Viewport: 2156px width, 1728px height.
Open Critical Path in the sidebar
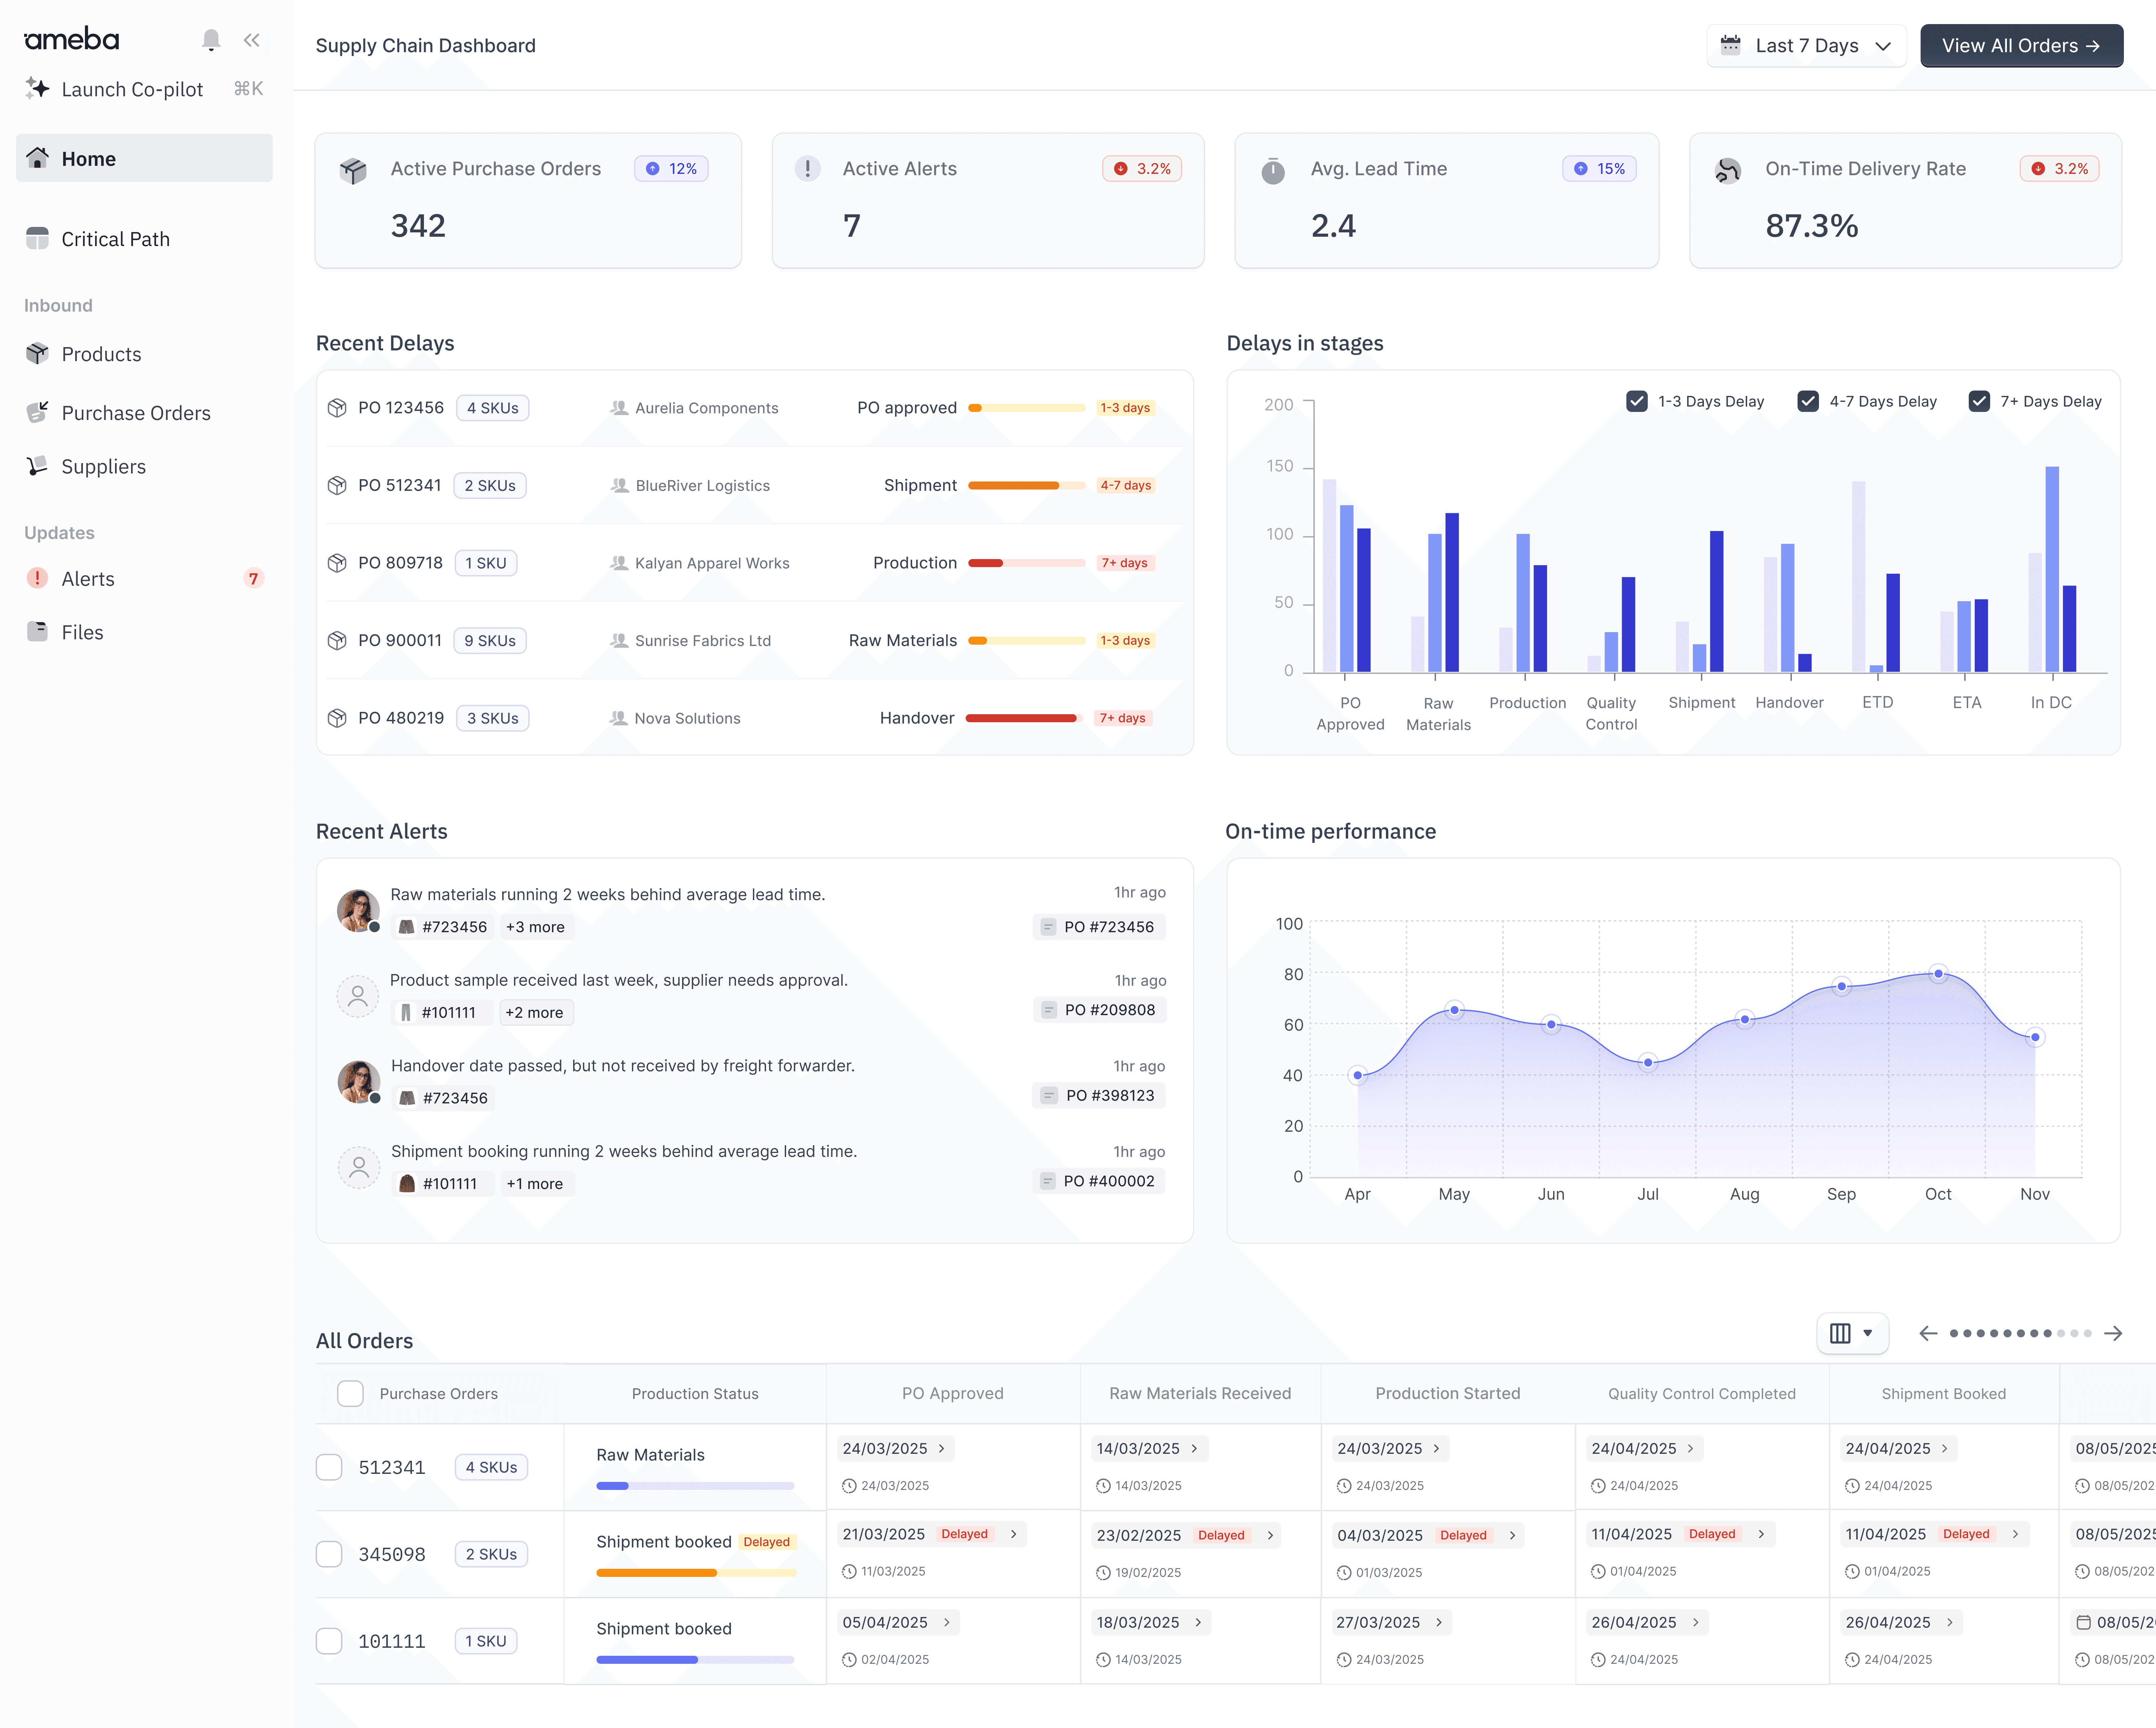[x=115, y=239]
